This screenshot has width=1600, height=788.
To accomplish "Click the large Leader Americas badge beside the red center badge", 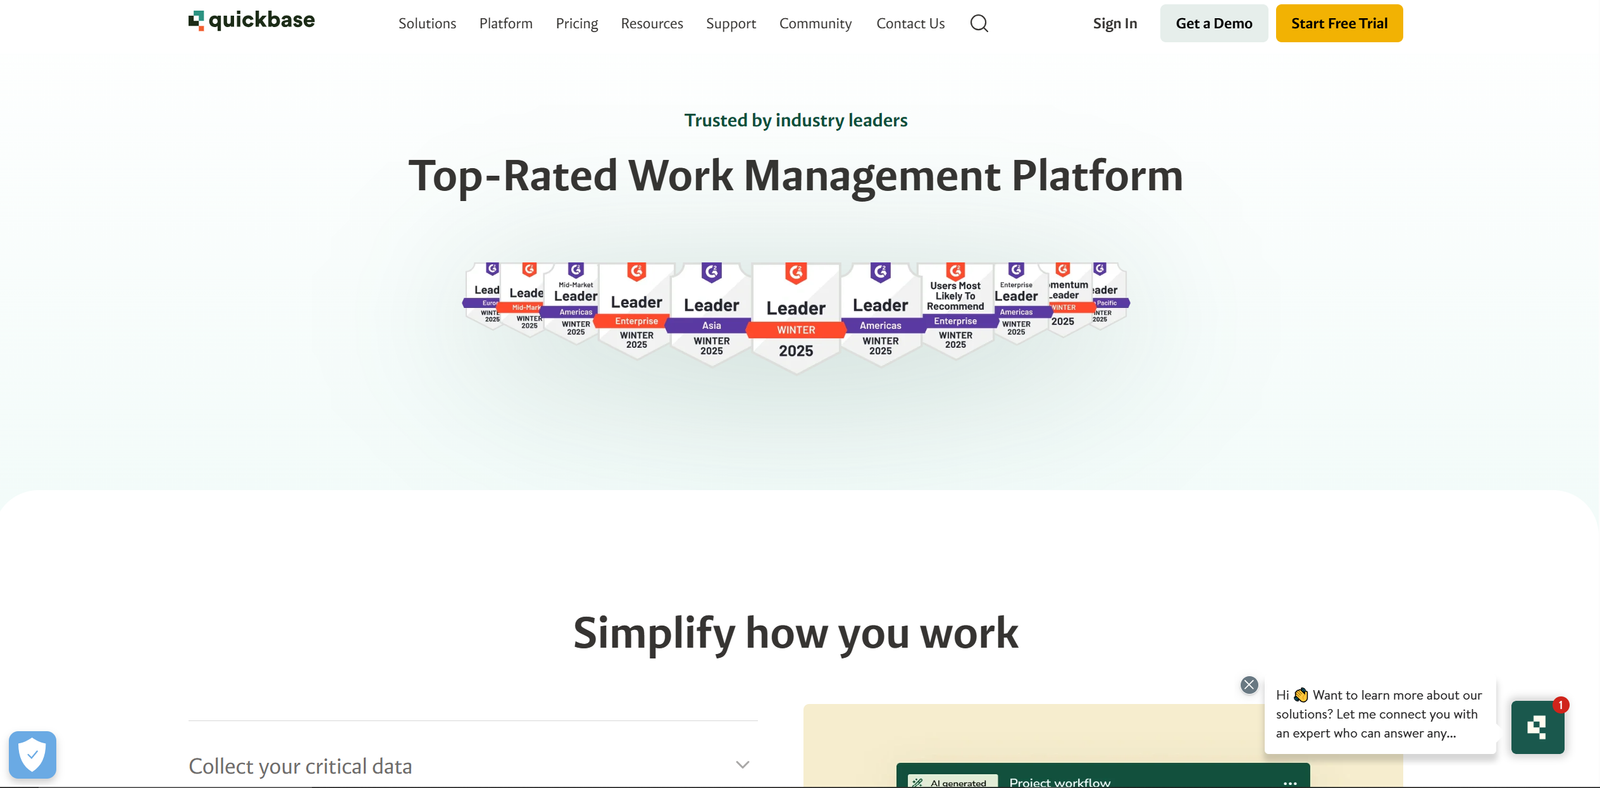I will [x=880, y=314].
